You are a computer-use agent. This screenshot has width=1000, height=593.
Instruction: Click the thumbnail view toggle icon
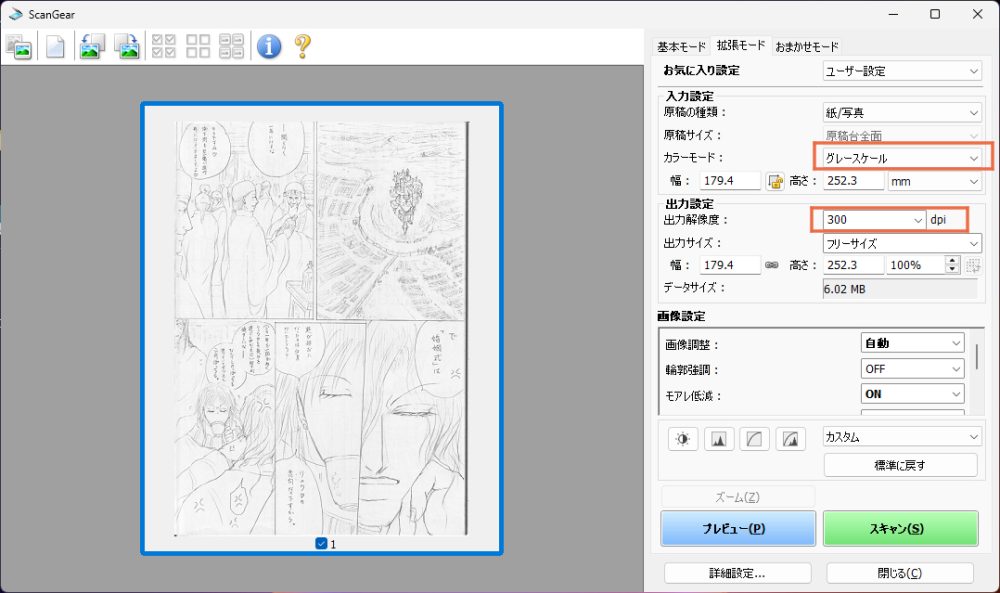(x=19, y=46)
